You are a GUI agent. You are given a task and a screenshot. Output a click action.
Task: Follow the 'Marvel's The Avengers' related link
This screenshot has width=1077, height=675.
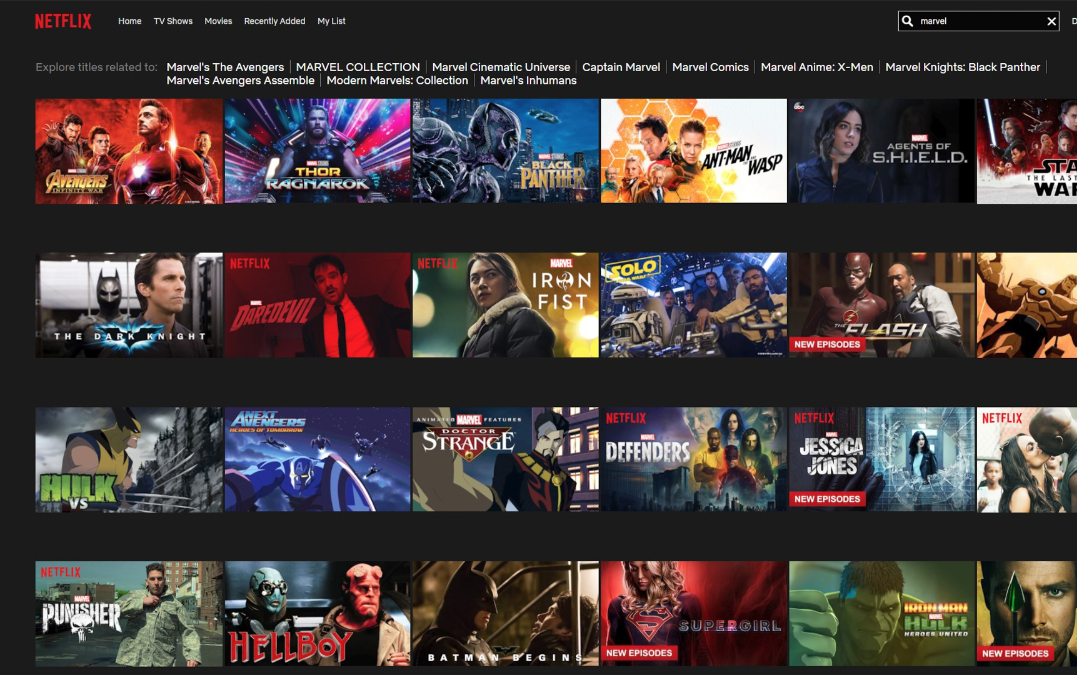[x=225, y=67]
